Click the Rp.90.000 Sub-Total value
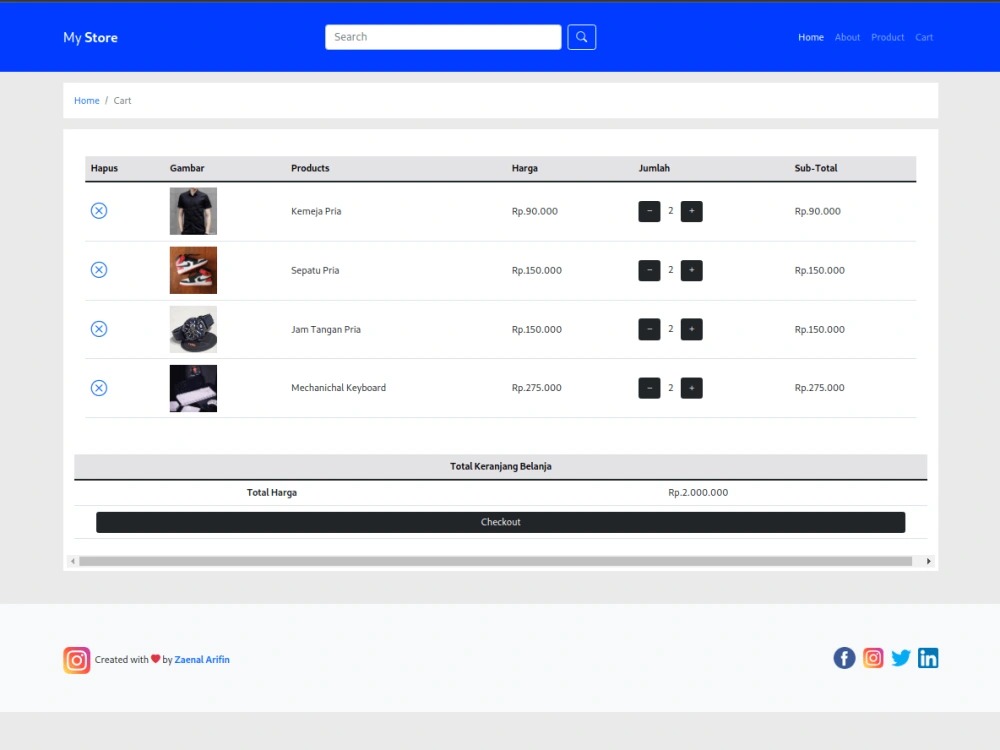 pyautogui.click(x=818, y=211)
